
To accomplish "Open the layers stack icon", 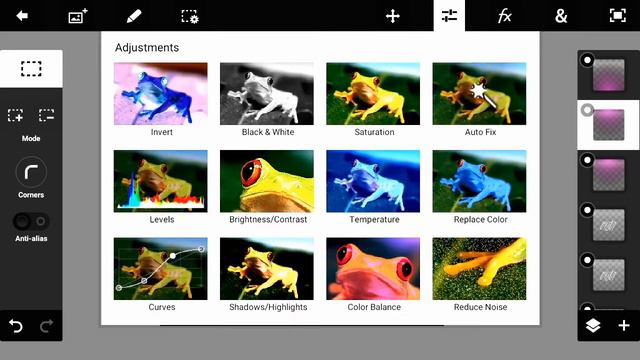I will pyautogui.click(x=593, y=325).
